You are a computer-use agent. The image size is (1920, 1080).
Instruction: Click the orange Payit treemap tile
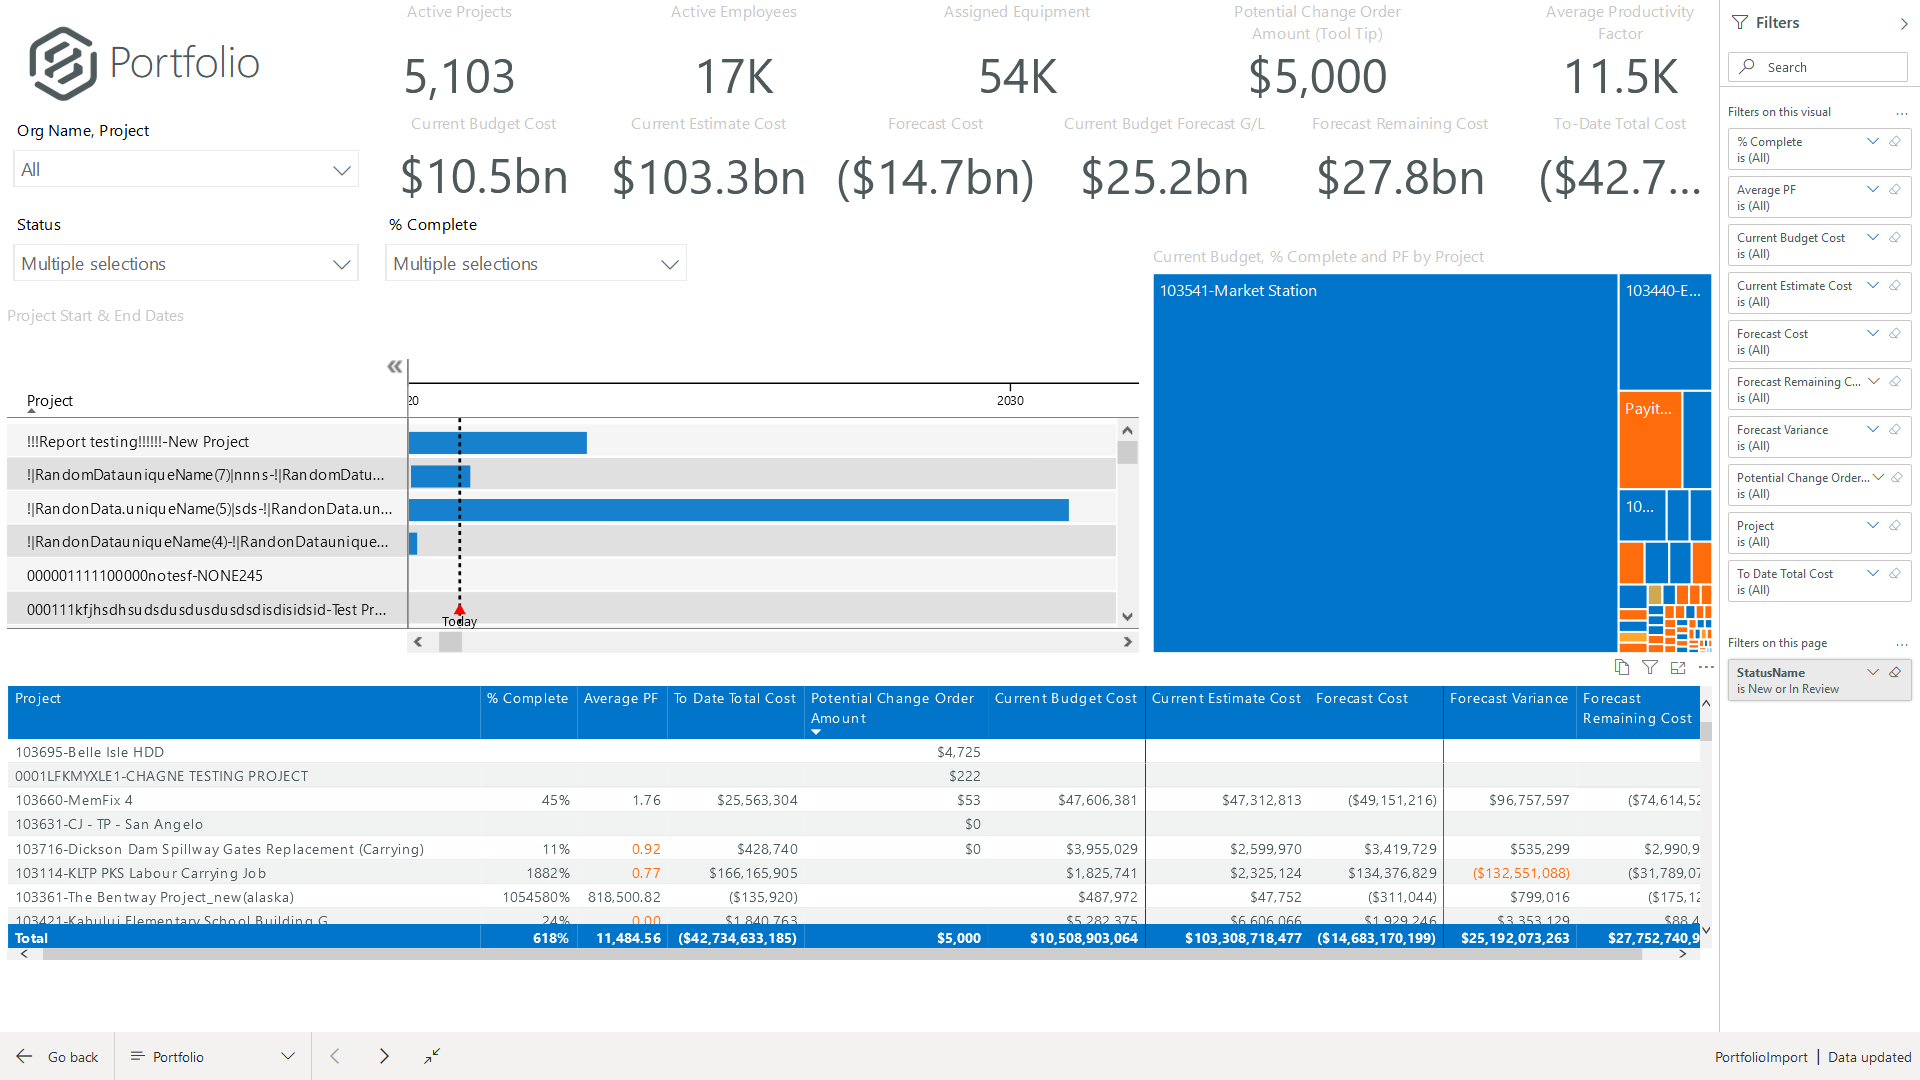coord(1649,440)
